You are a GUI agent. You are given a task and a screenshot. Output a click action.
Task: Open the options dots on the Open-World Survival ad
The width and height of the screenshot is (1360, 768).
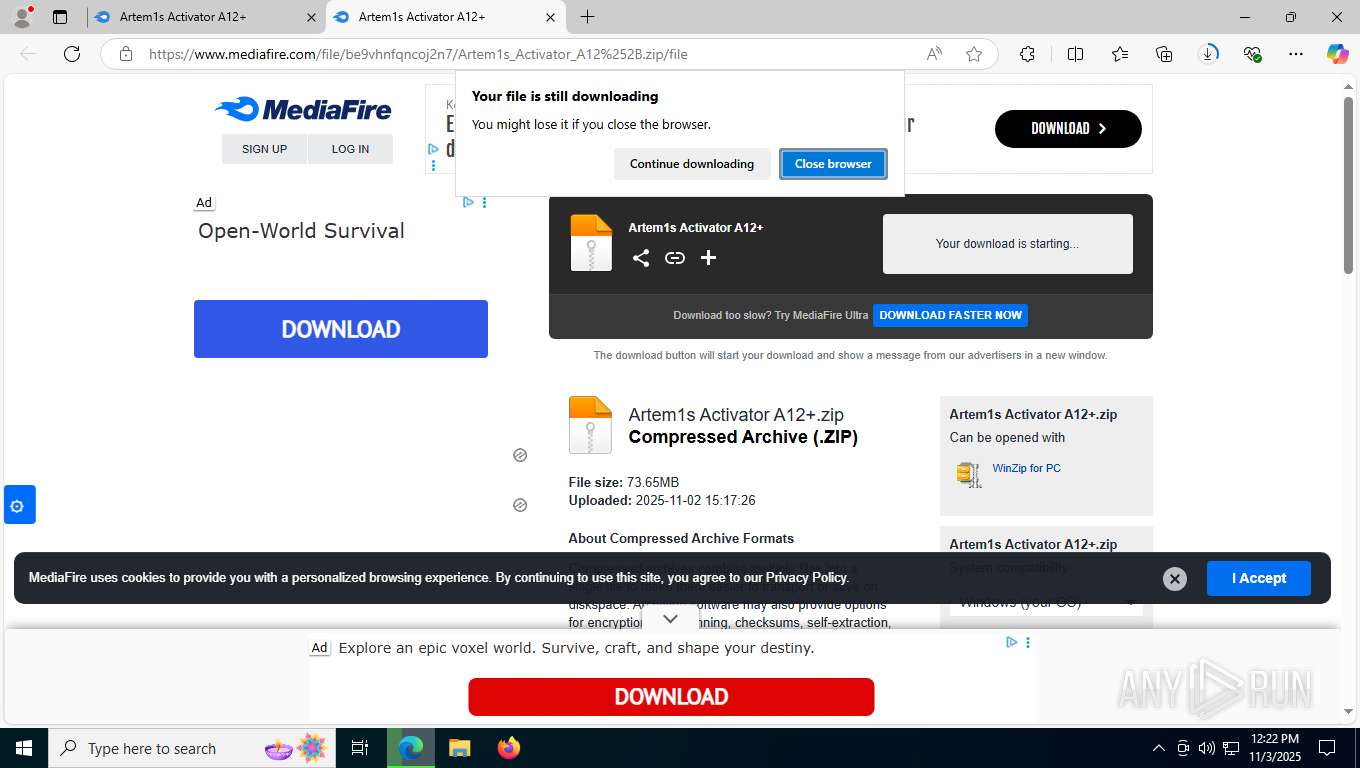(x=485, y=202)
